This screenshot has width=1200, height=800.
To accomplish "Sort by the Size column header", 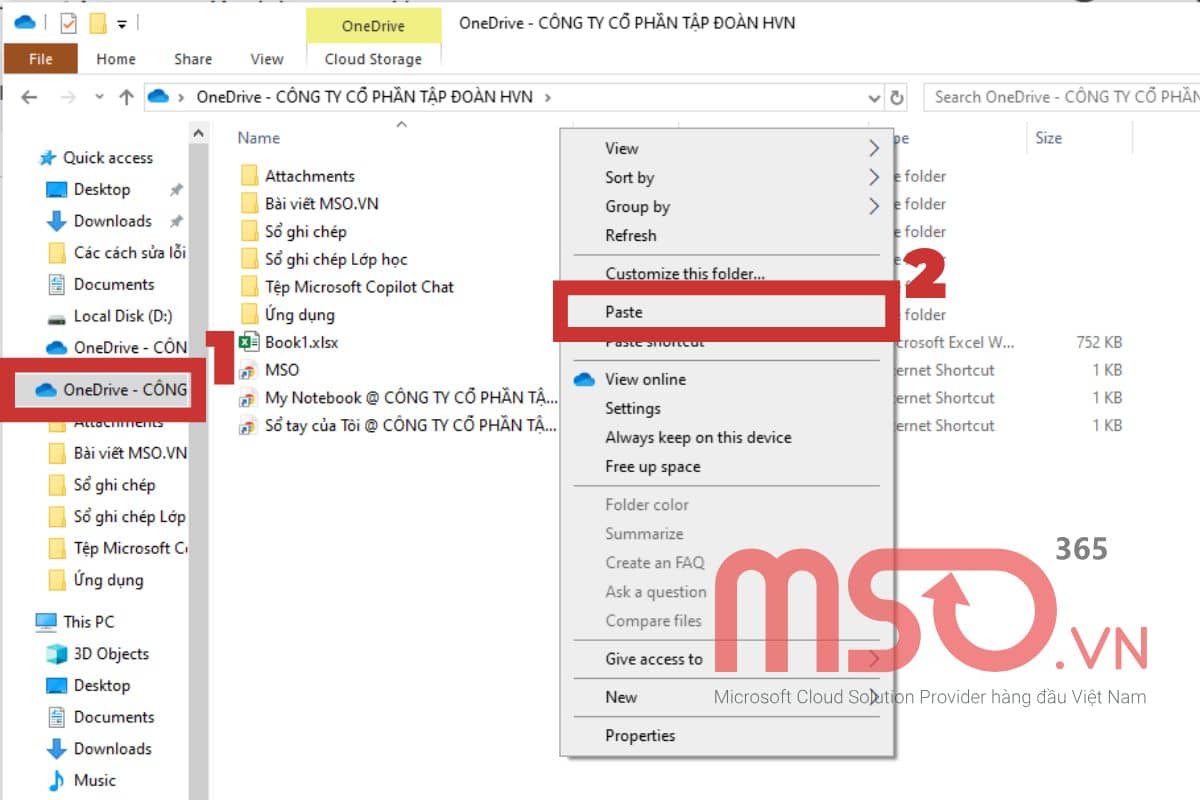I will (1049, 138).
